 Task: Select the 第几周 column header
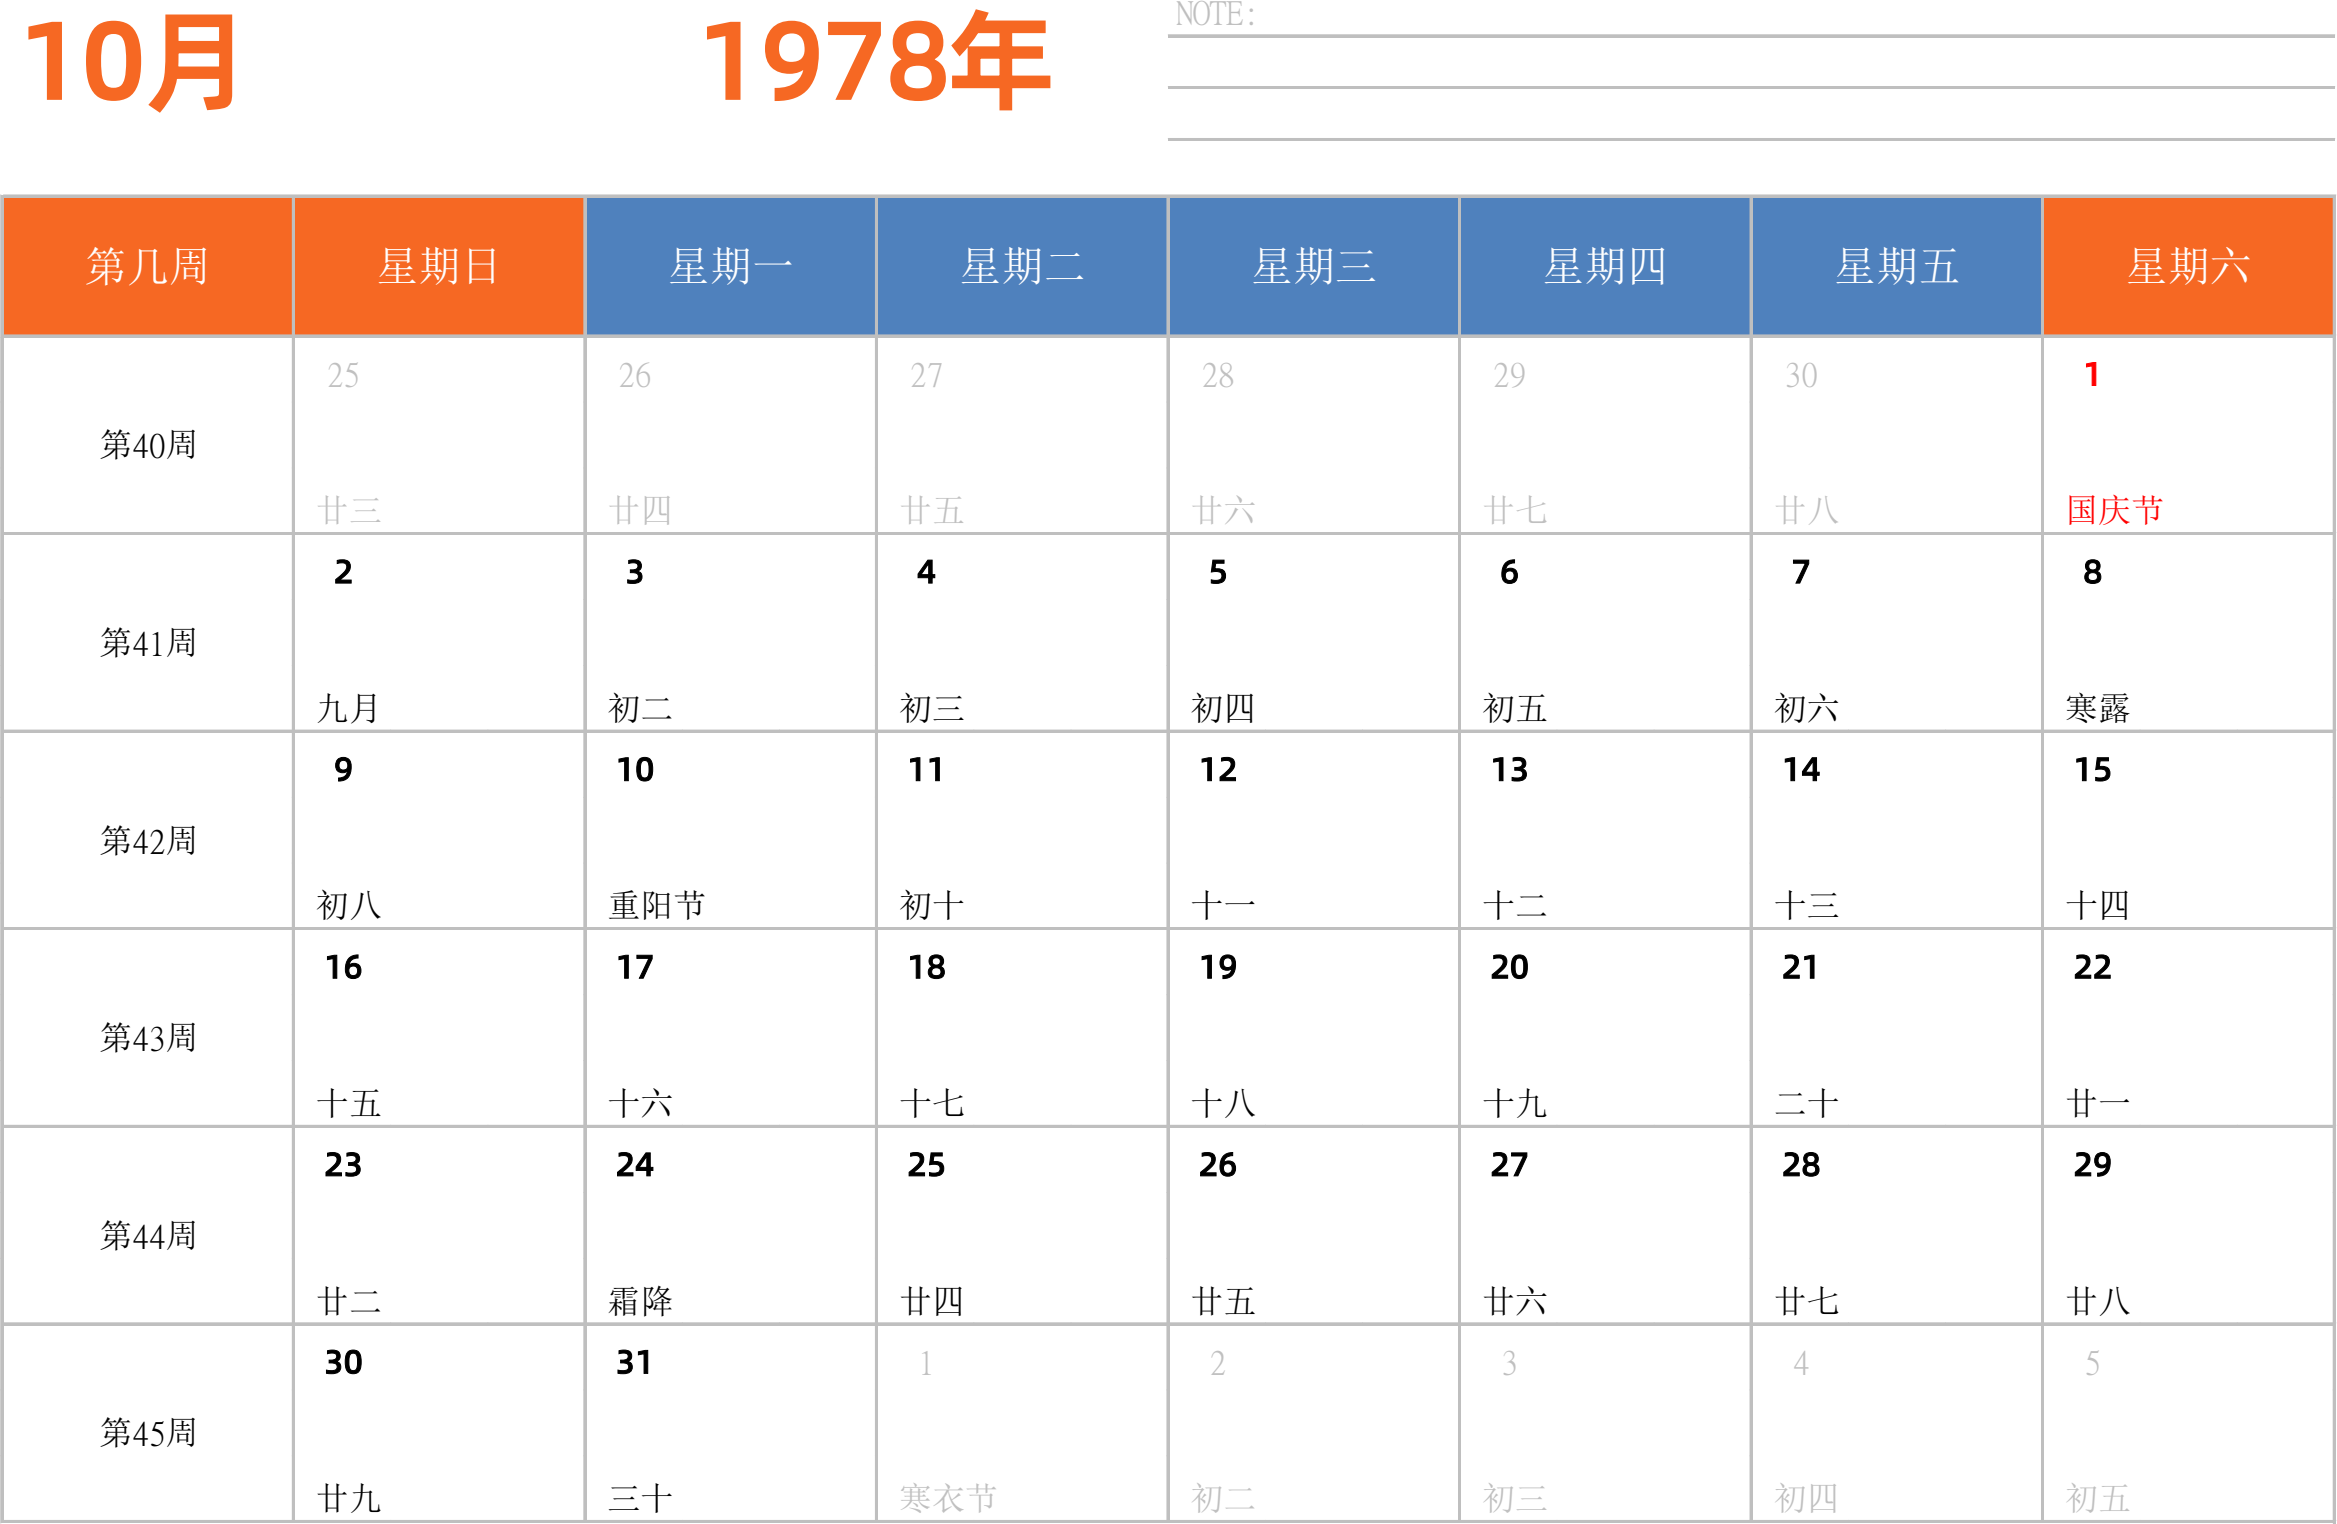tap(147, 266)
